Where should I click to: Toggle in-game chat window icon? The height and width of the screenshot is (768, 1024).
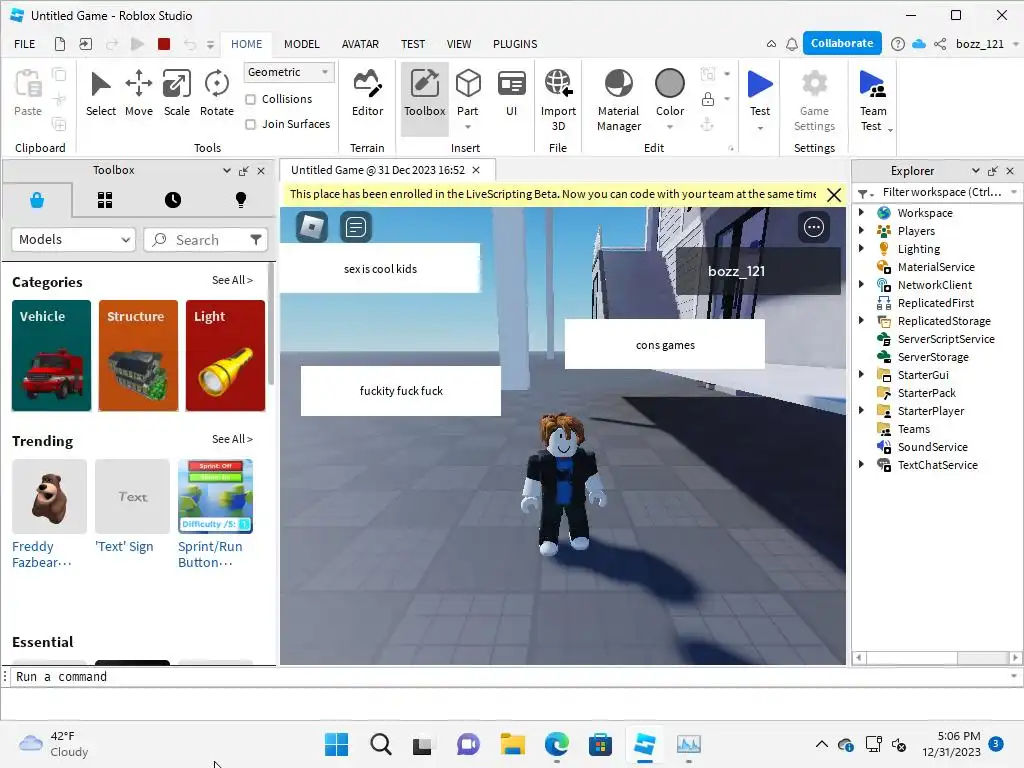pos(356,227)
